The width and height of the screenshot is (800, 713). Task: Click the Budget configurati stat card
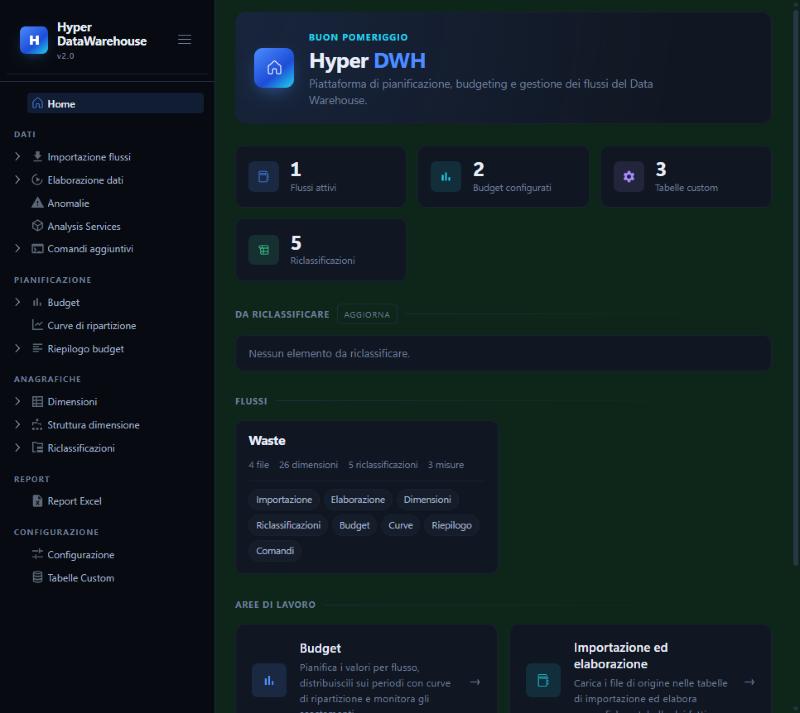pyautogui.click(x=503, y=177)
